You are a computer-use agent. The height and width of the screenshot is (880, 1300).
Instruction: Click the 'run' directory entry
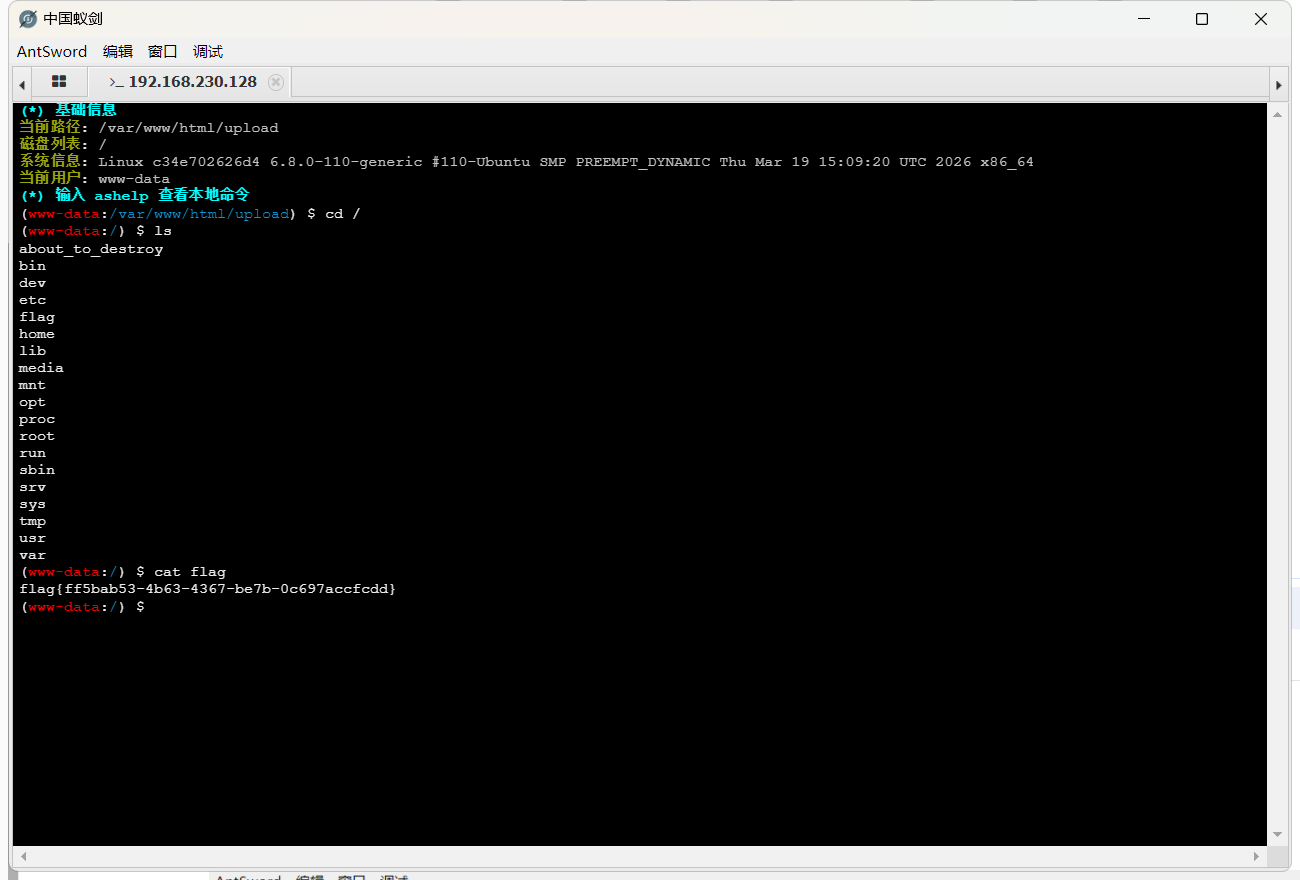coord(32,453)
